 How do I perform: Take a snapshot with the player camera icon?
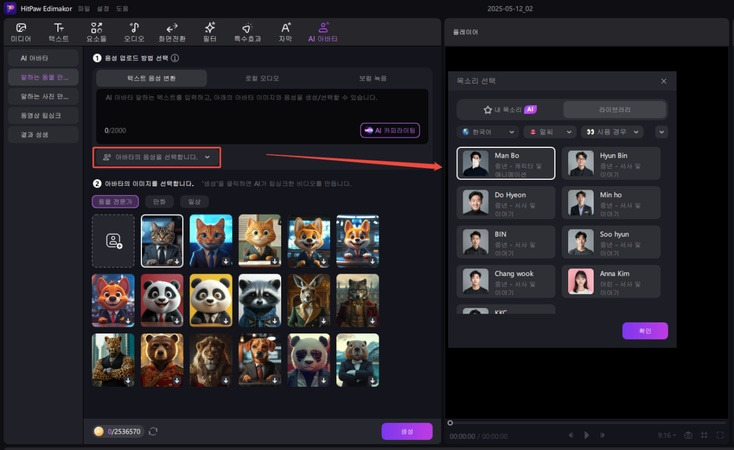[688, 435]
